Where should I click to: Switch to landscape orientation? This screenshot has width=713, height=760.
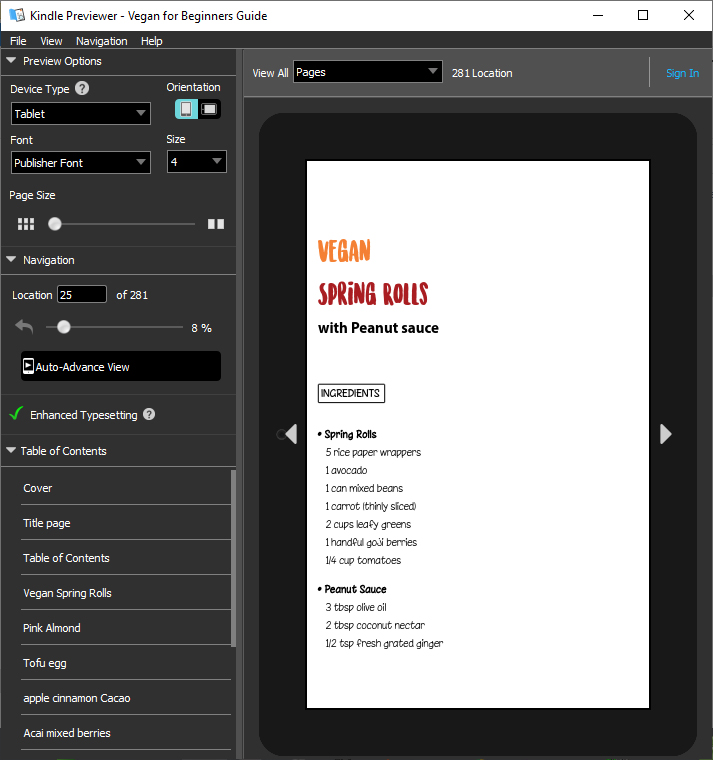coord(209,109)
